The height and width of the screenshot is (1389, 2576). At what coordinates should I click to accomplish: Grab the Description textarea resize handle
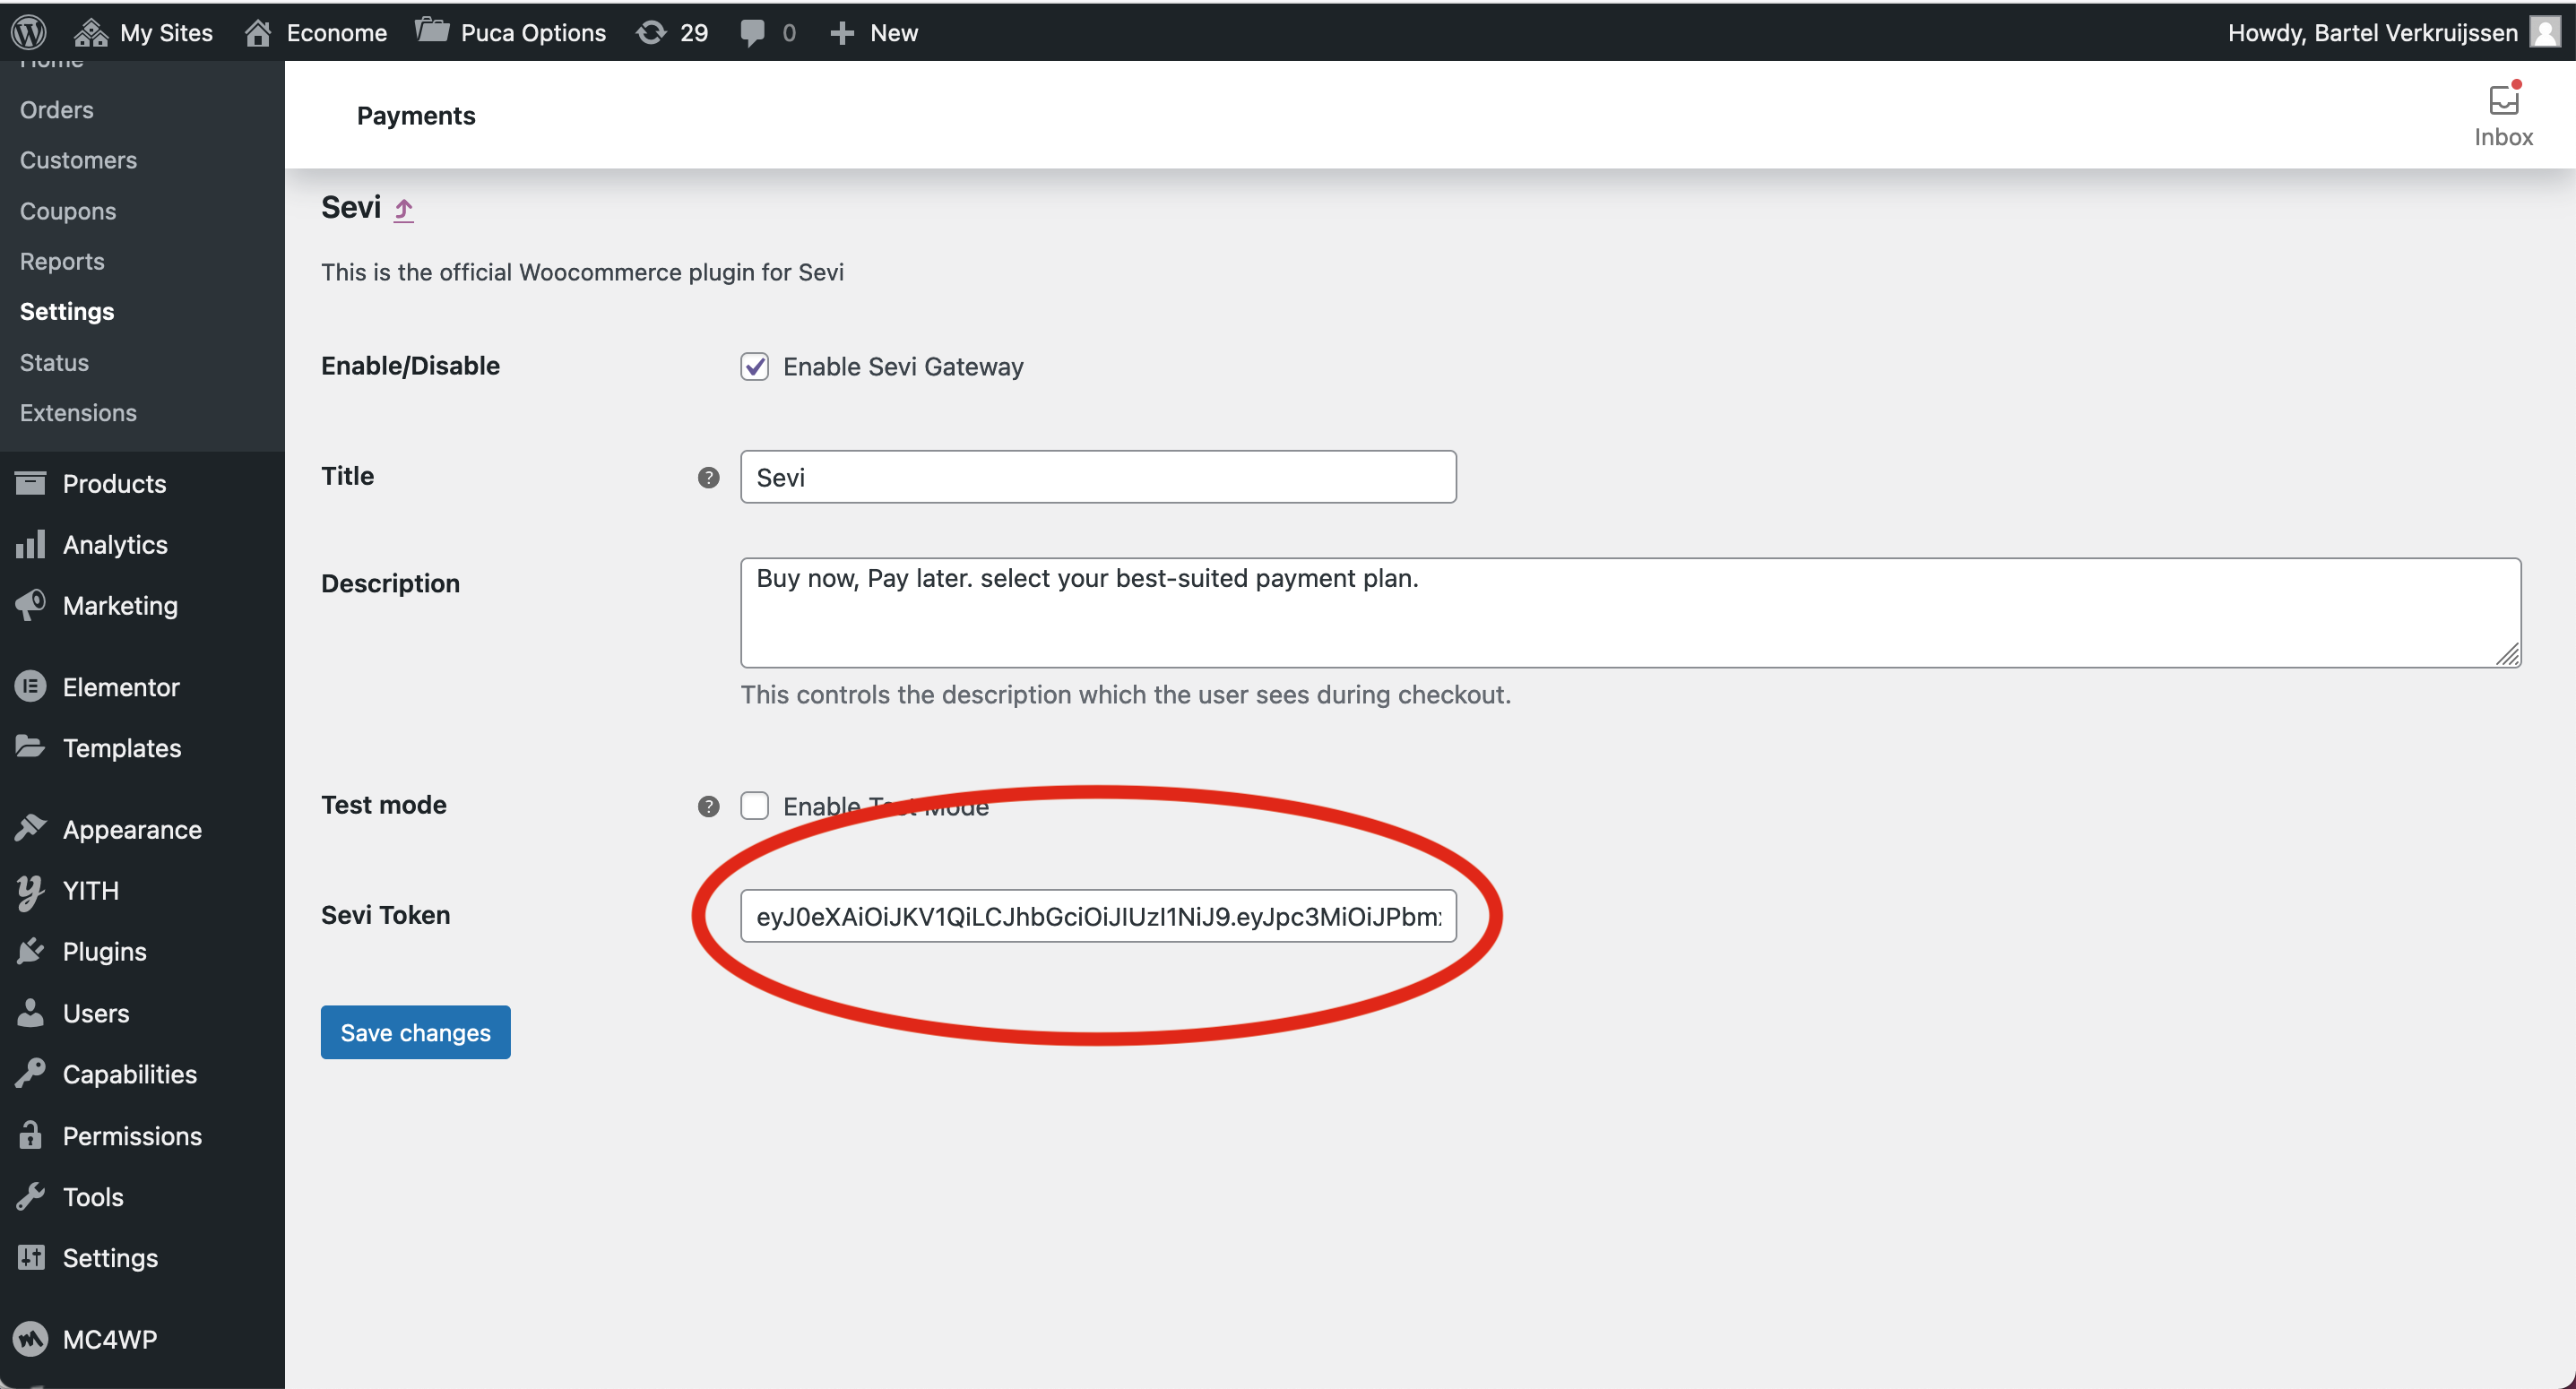tap(2507, 655)
